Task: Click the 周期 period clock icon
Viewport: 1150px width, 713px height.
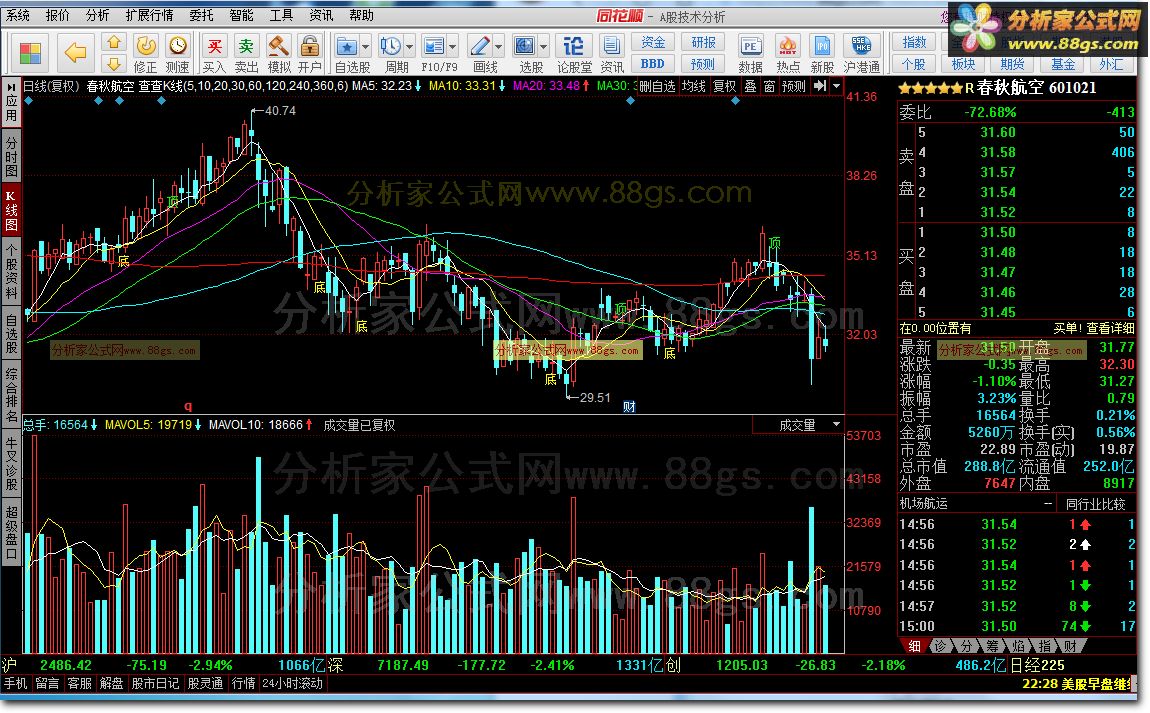Action: click(x=390, y=47)
